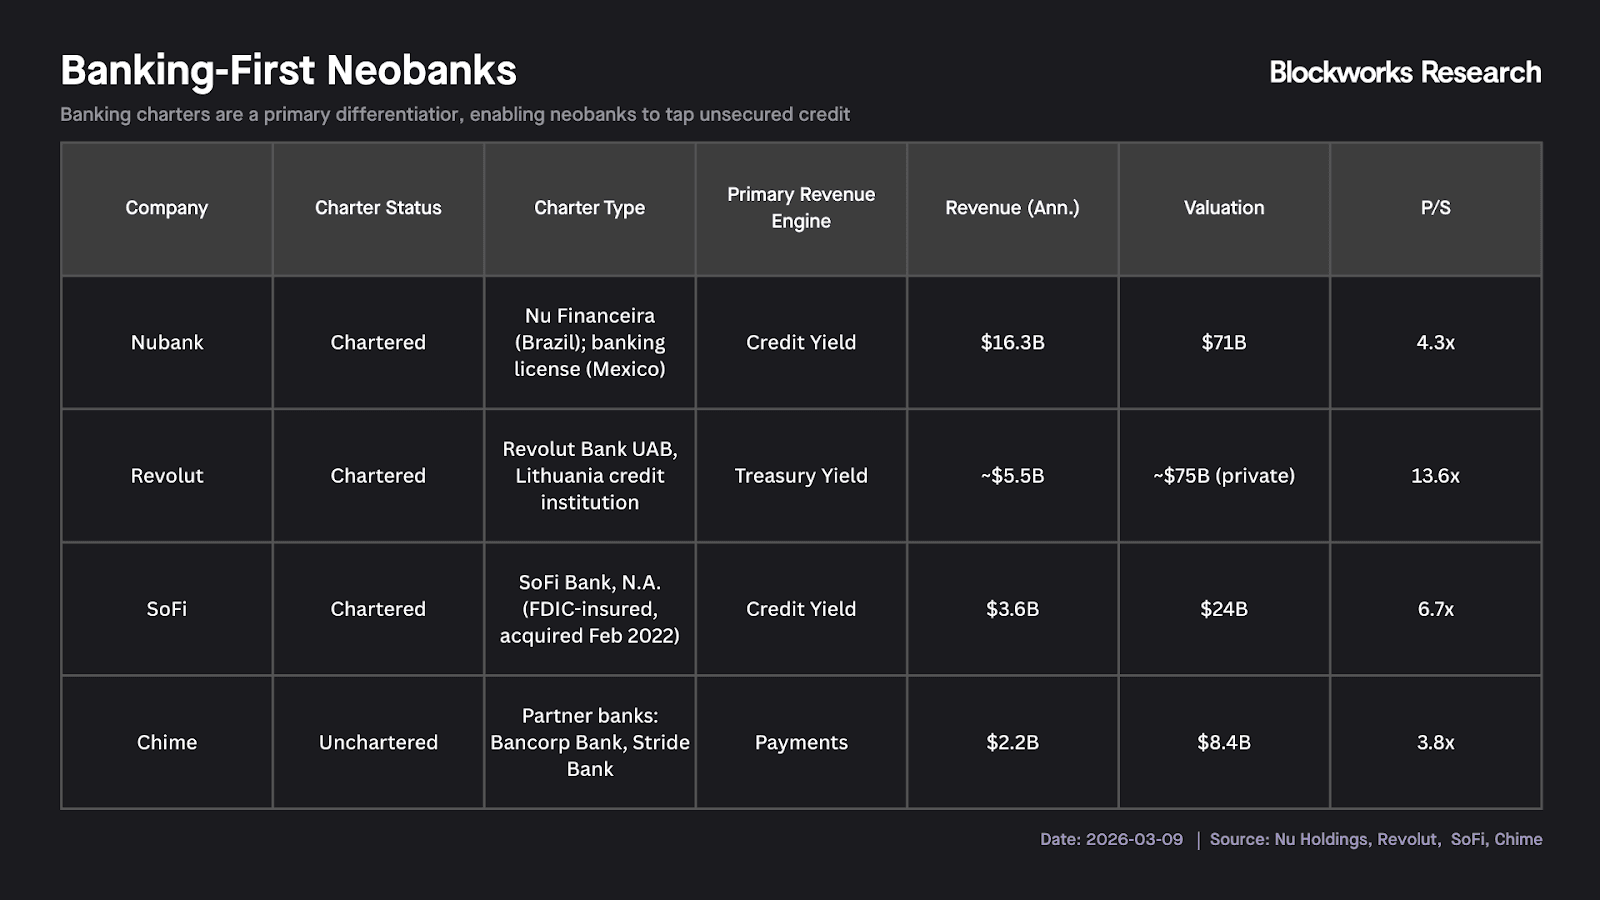The width and height of the screenshot is (1600, 900).
Task: Click the ~$75B (private) valuation cell
Action: pyautogui.click(x=1224, y=476)
